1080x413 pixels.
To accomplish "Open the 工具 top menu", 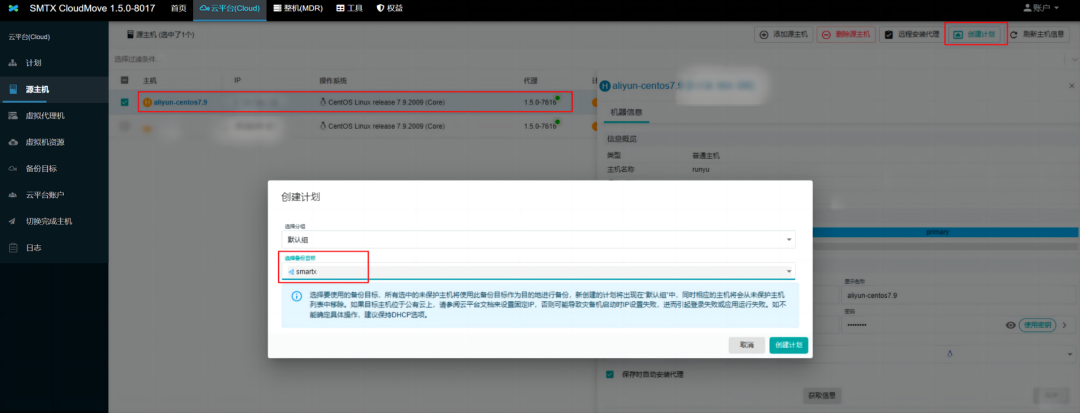I will coord(349,8).
